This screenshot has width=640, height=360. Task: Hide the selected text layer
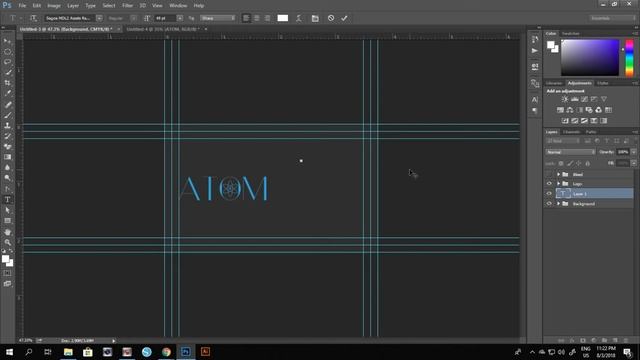coord(549,194)
